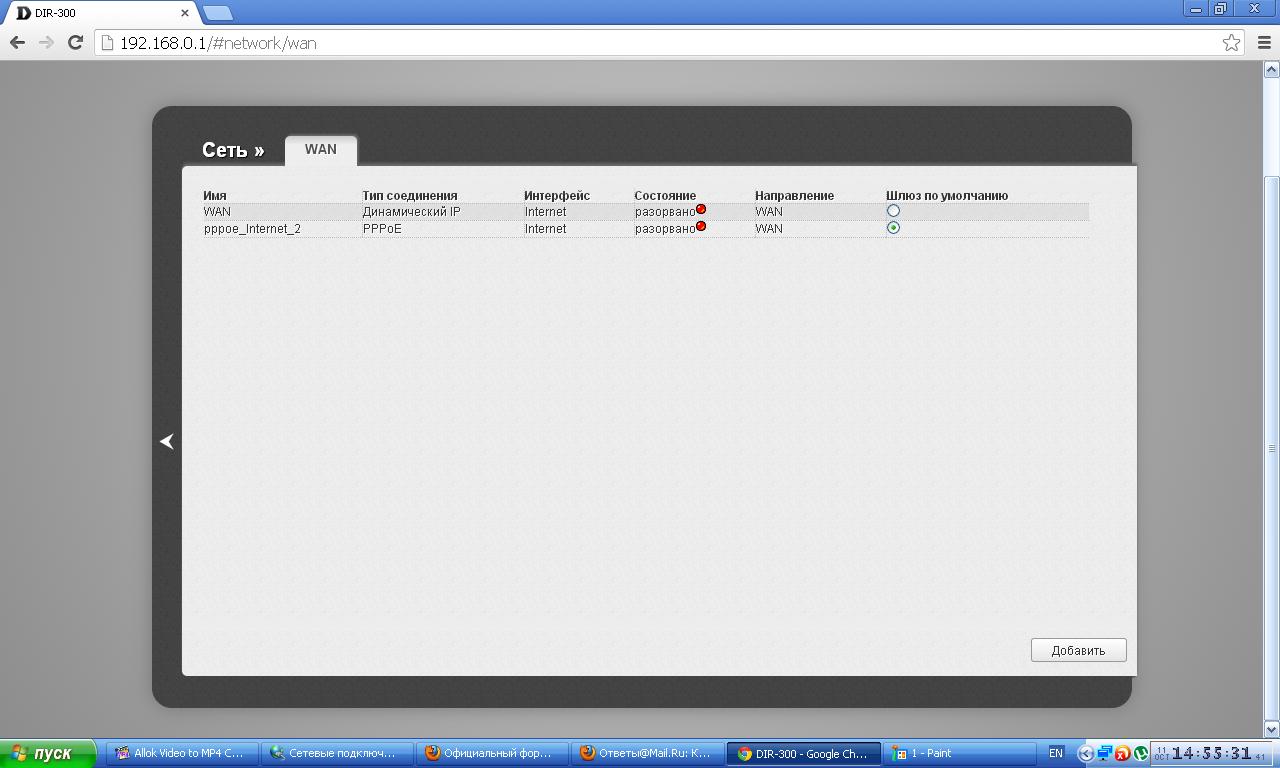1280x768 pixels.
Task: Select pppoe_Internet_2 as default gateway
Action: (x=893, y=228)
